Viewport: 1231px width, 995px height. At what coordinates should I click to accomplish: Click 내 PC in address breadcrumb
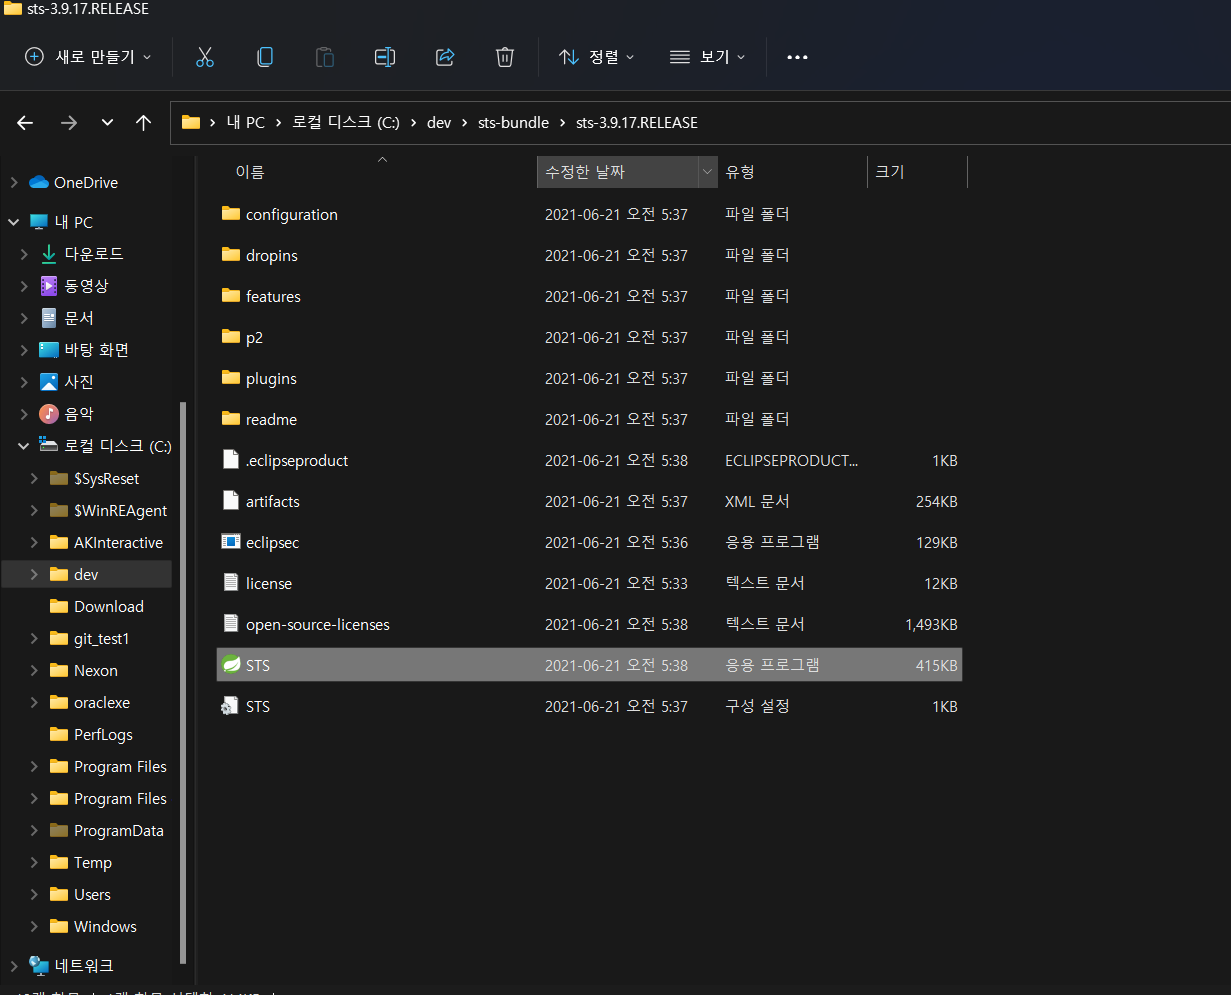coord(246,123)
